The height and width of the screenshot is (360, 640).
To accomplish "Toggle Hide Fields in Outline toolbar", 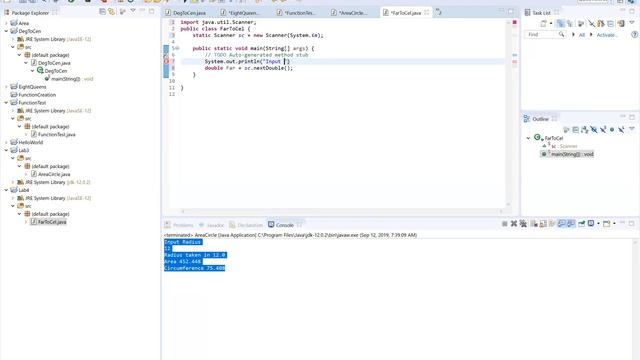I will click(593, 130).
